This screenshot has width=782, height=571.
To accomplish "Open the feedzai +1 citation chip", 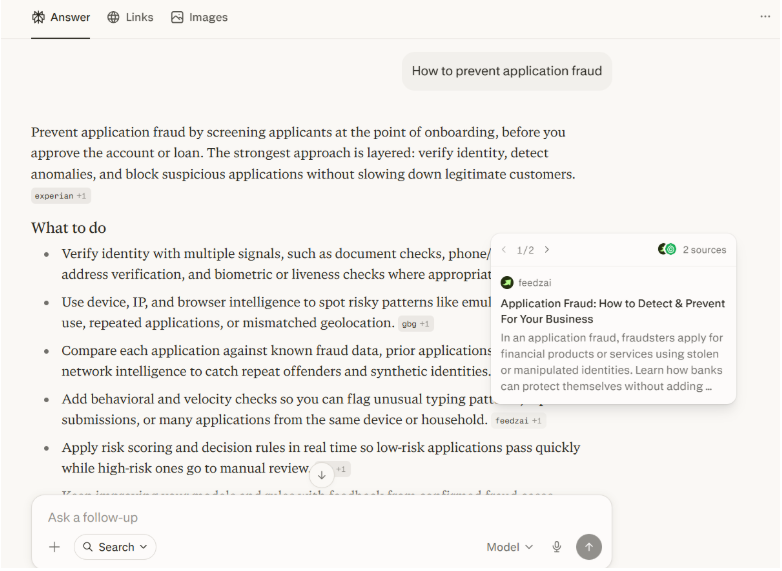I will [518, 421].
